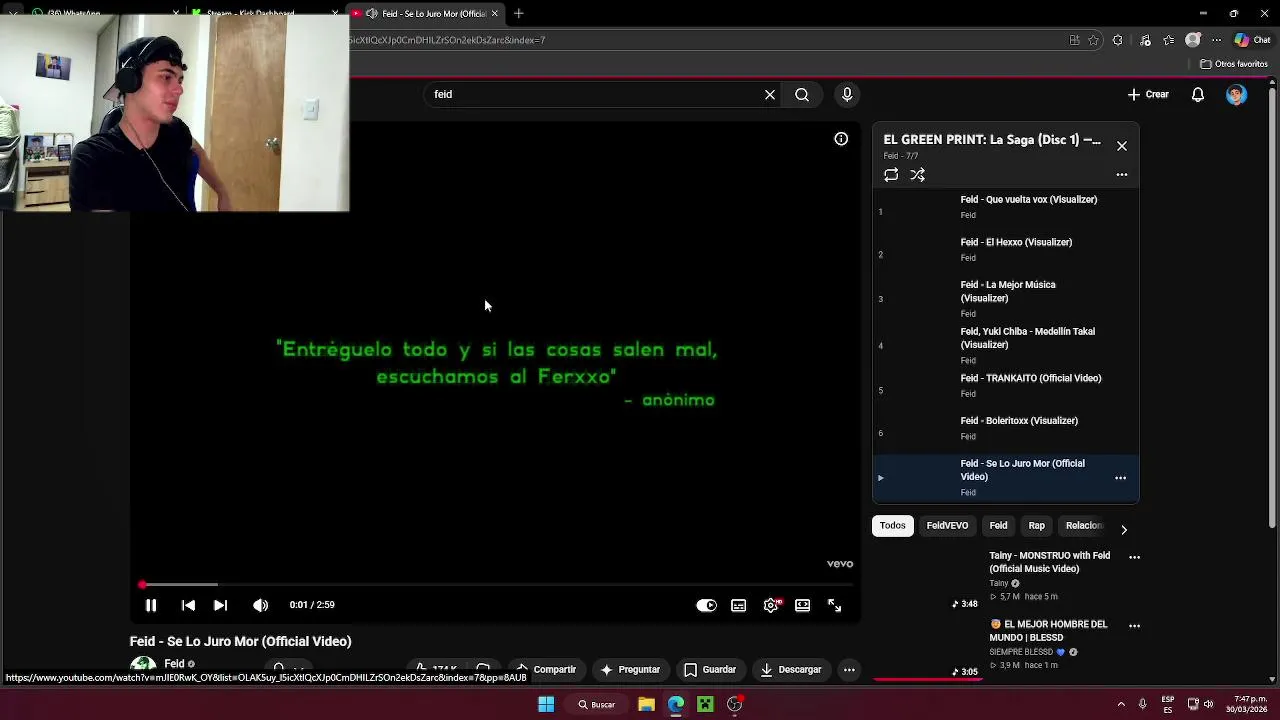Image resolution: width=1280 pixels, height=720 pixels.
Task: Play Feid - TRANKAITO (Official Video)
Action: (1005, 386)
